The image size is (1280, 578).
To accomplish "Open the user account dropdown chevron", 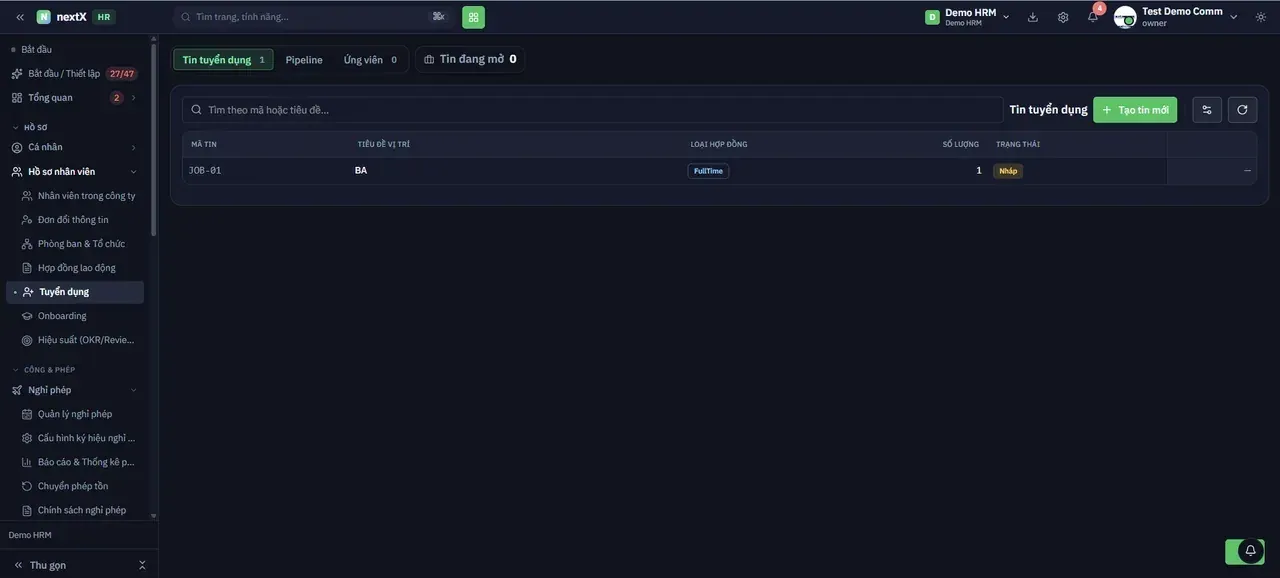I will click(x=1233, y=17).
